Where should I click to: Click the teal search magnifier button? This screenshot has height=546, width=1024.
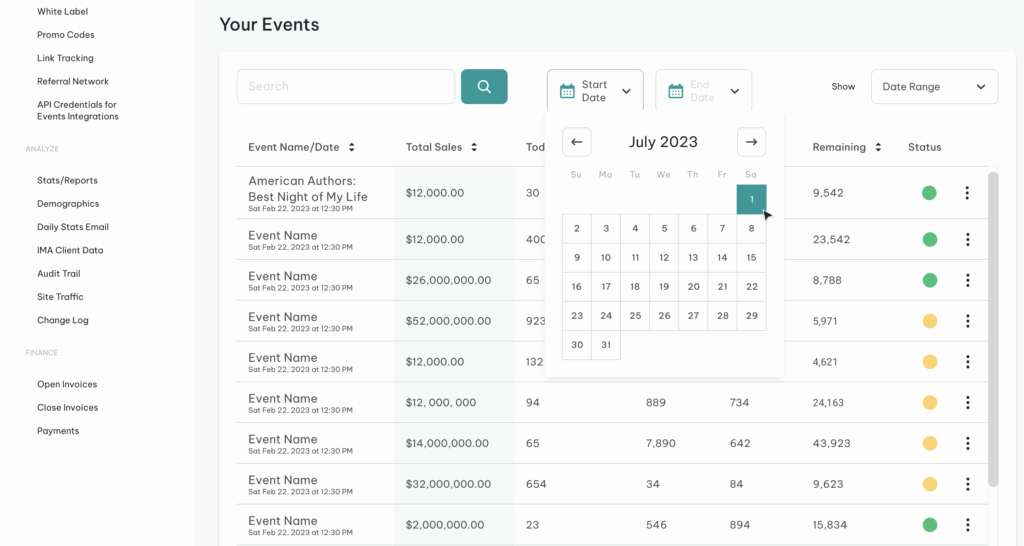click(x=484, y=87)
